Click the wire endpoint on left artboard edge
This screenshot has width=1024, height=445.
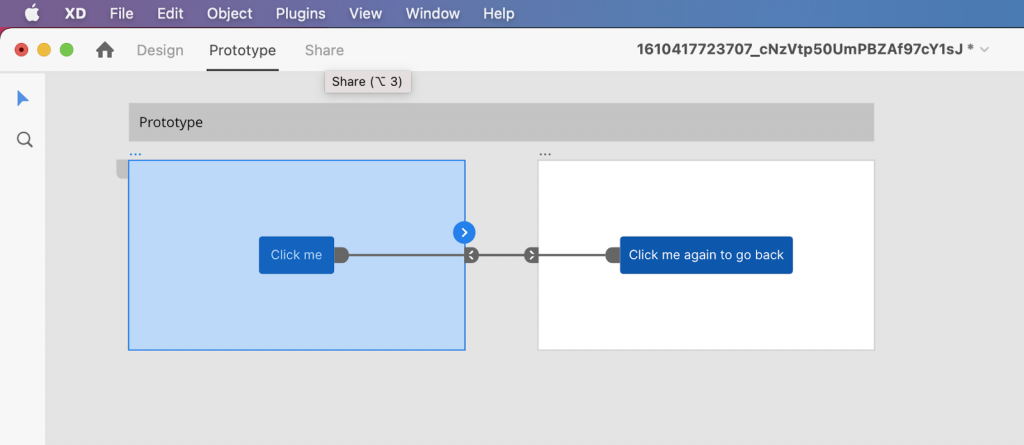pos(472,255)
